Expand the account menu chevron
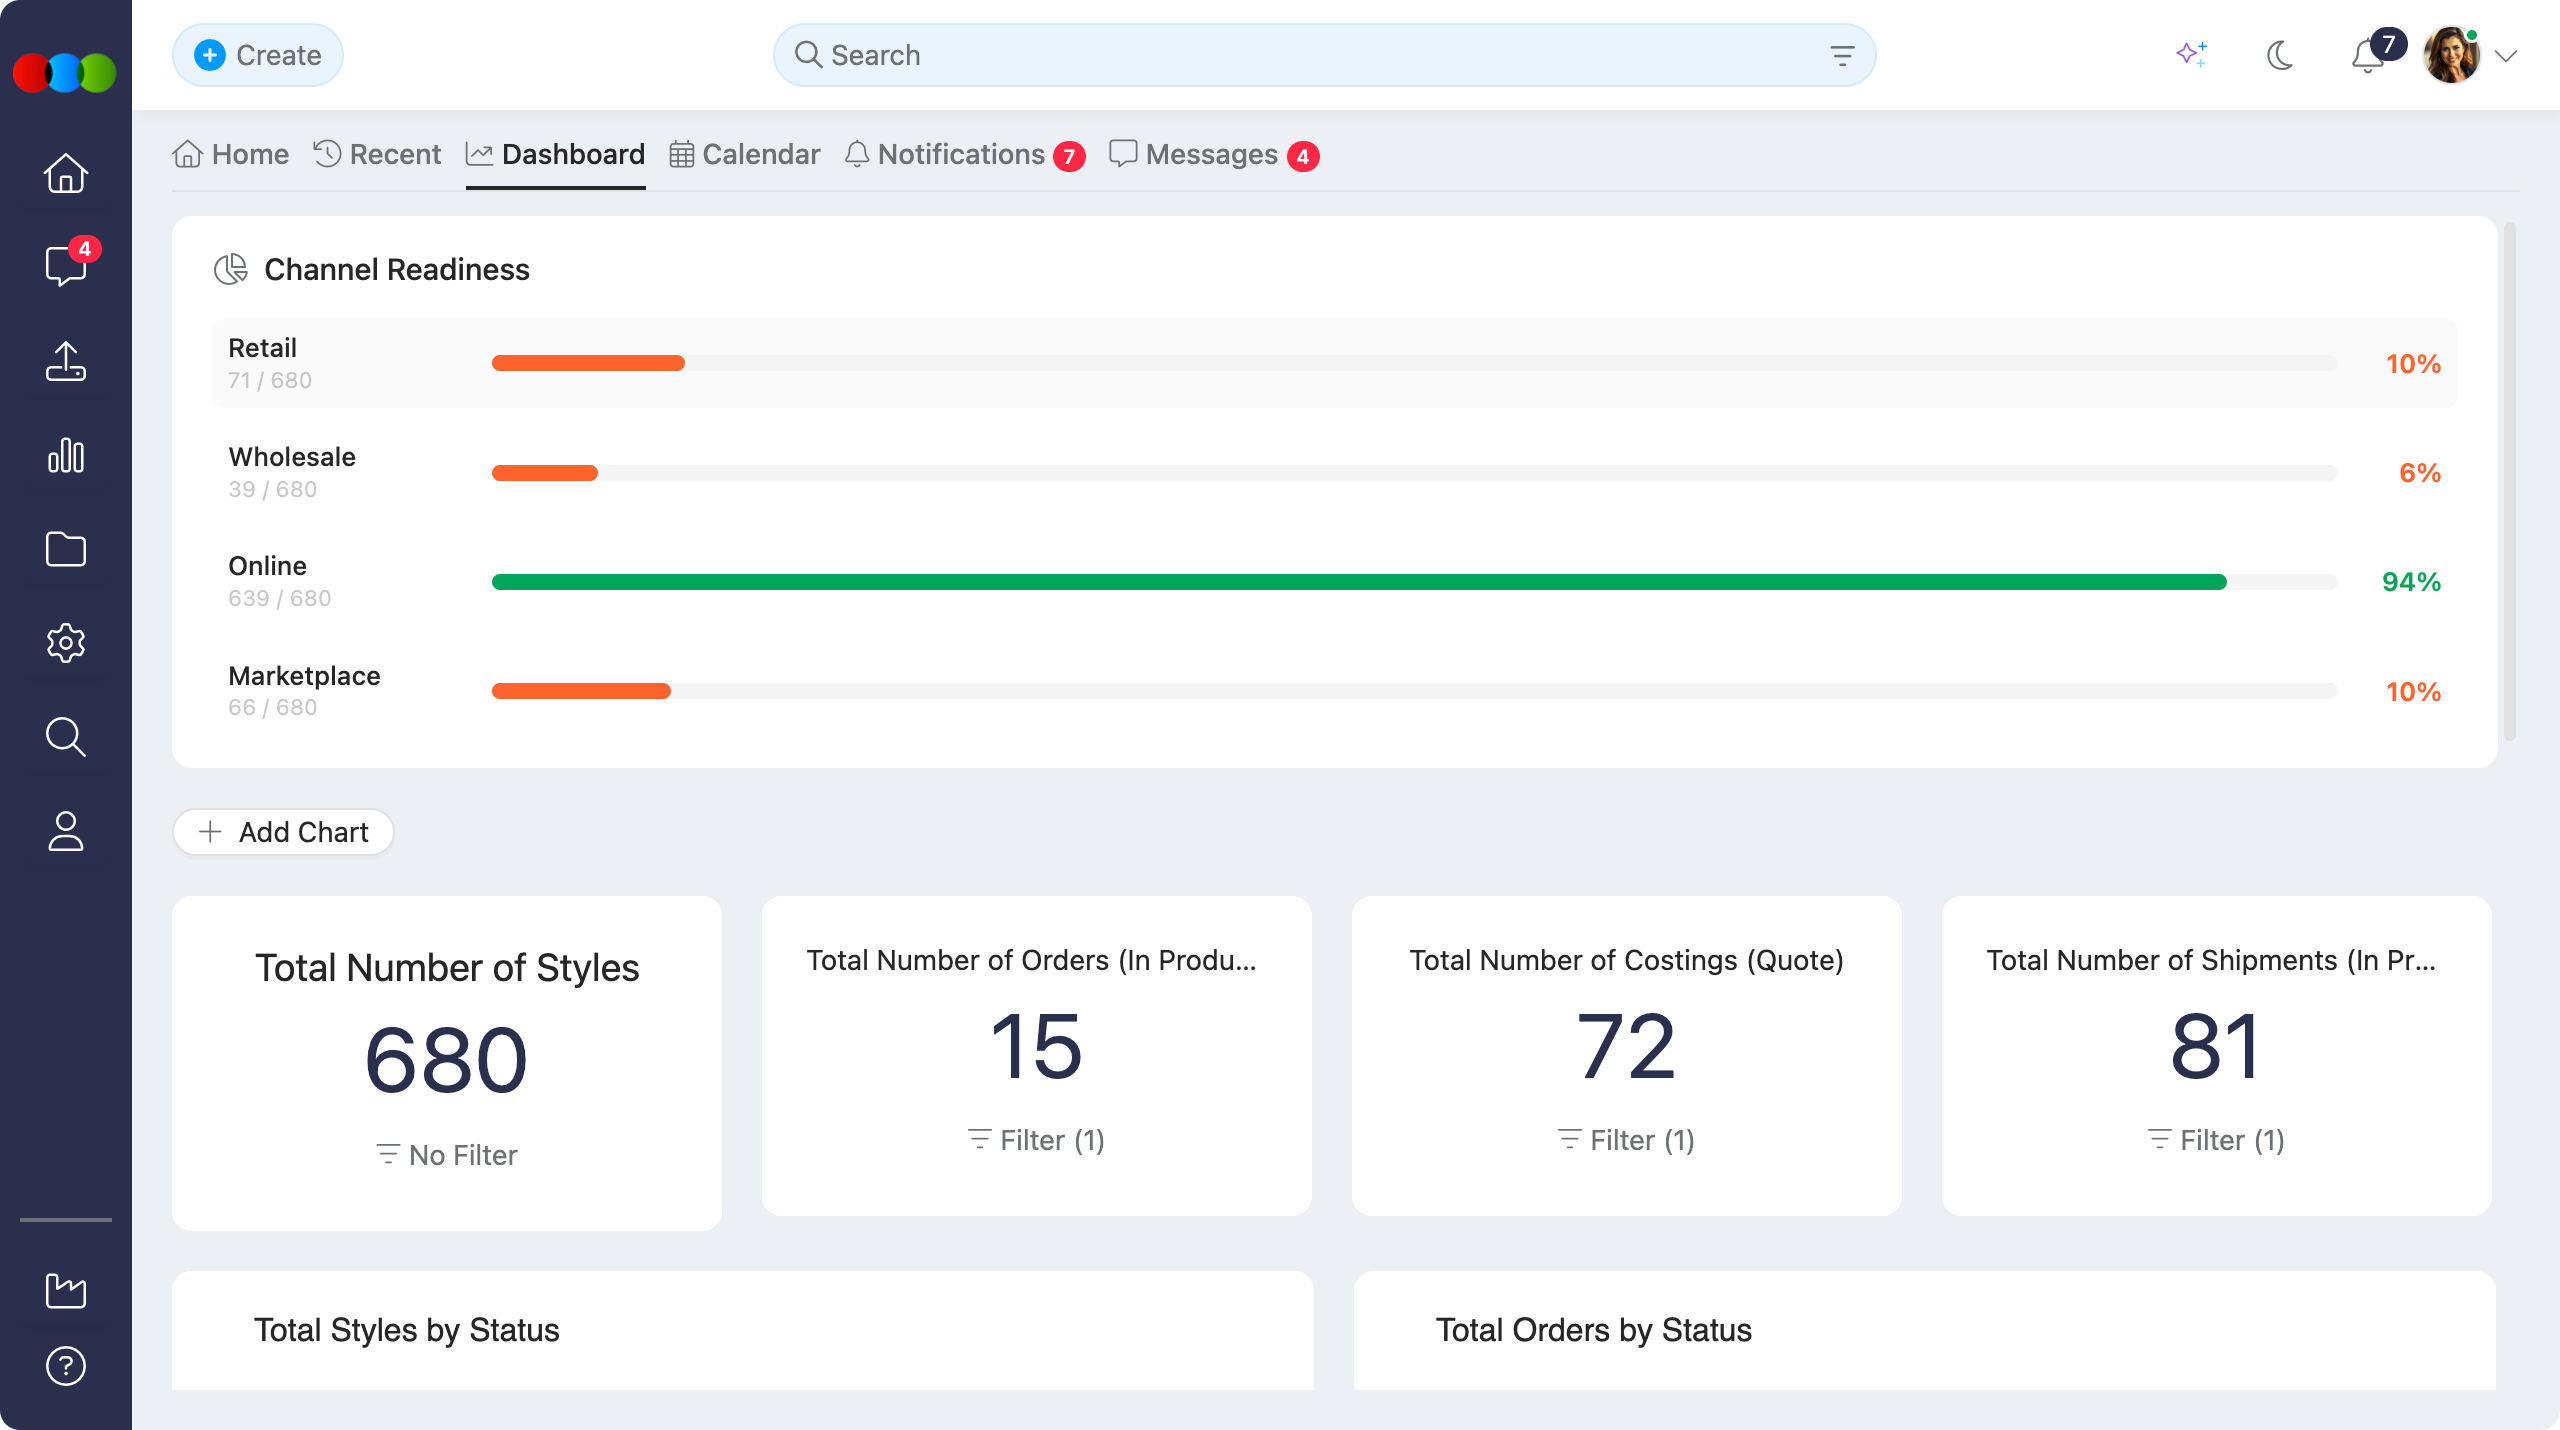Screen dimensions: 2560x1430 [2506, 56]
